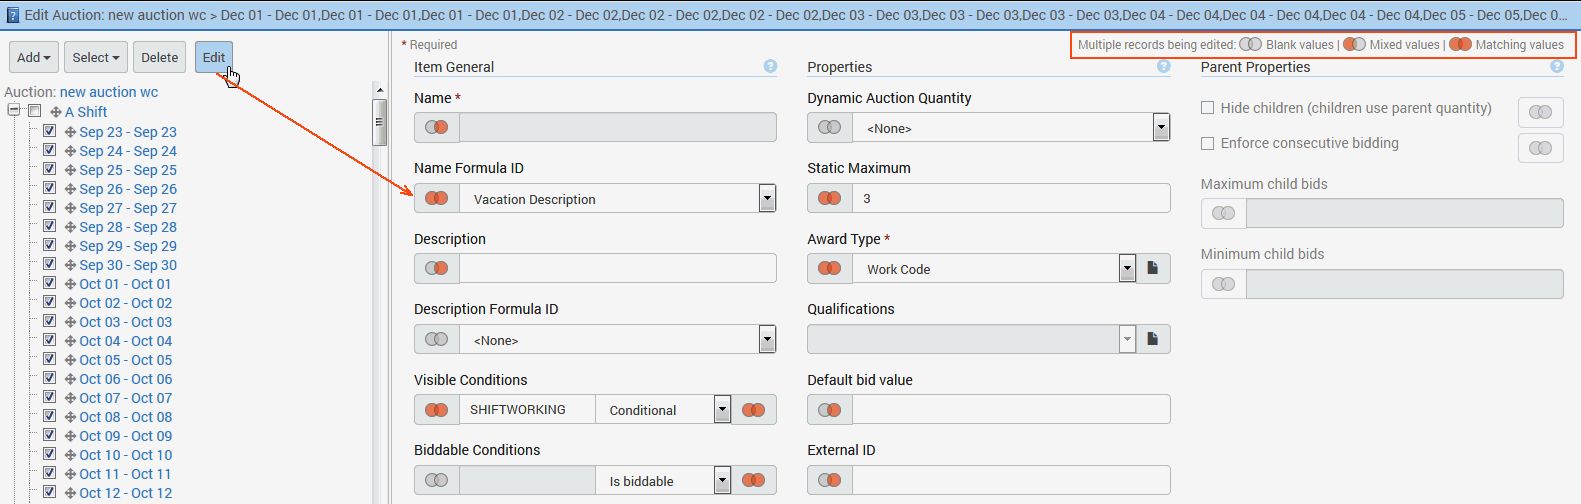Open the new auction wc link
The image size is (1581, 504).
pyautogui.click(x=109, y=92)
